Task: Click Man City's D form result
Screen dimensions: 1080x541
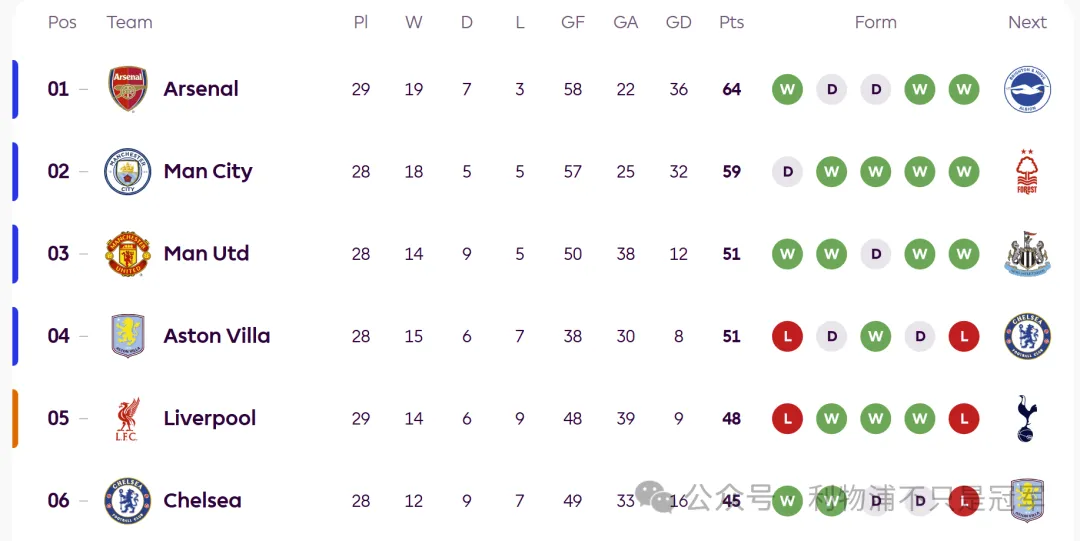Action: click(787, 172)
